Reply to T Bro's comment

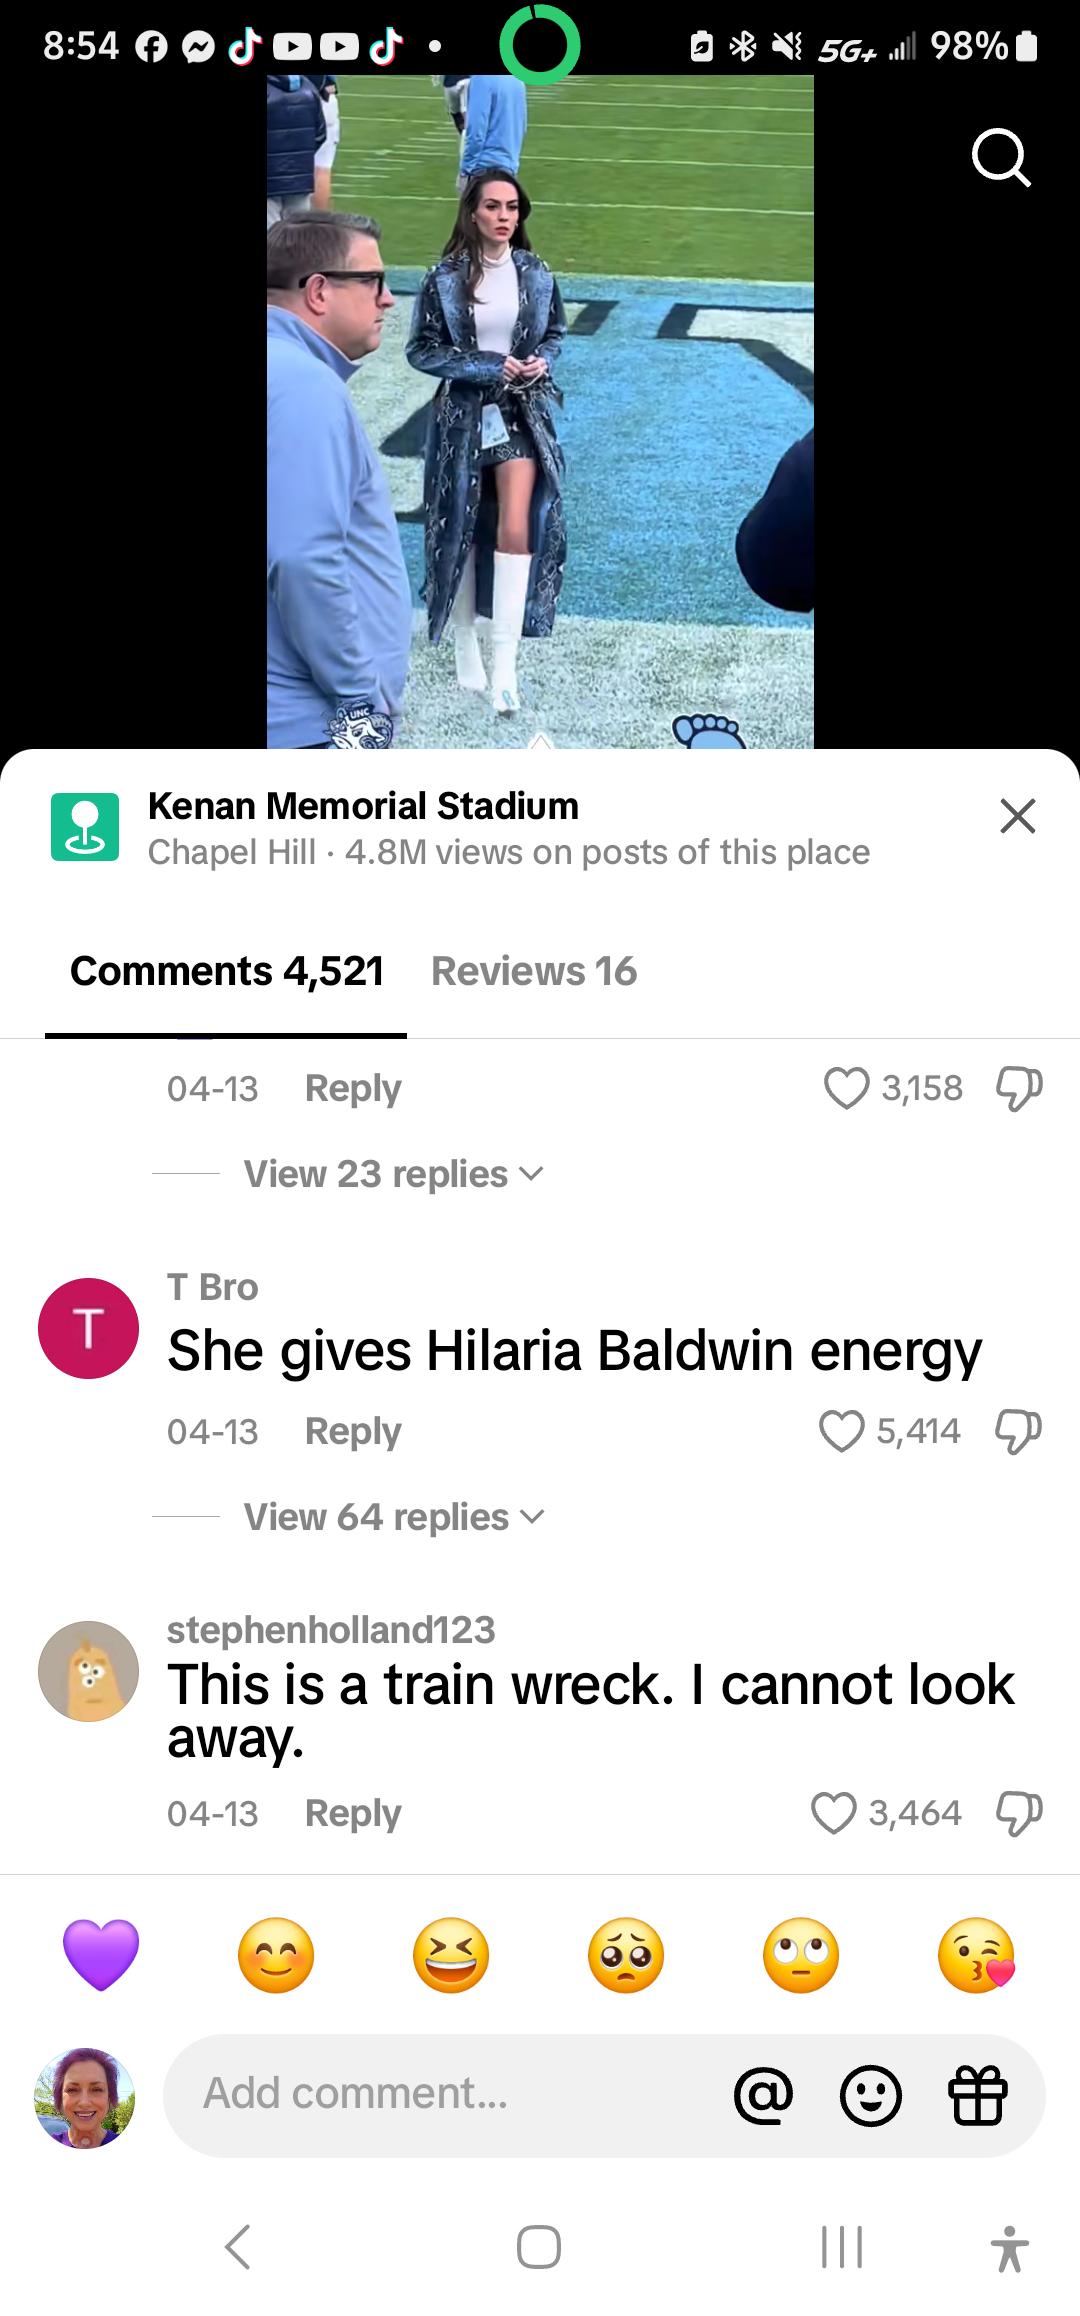[x=353, y=1431]
